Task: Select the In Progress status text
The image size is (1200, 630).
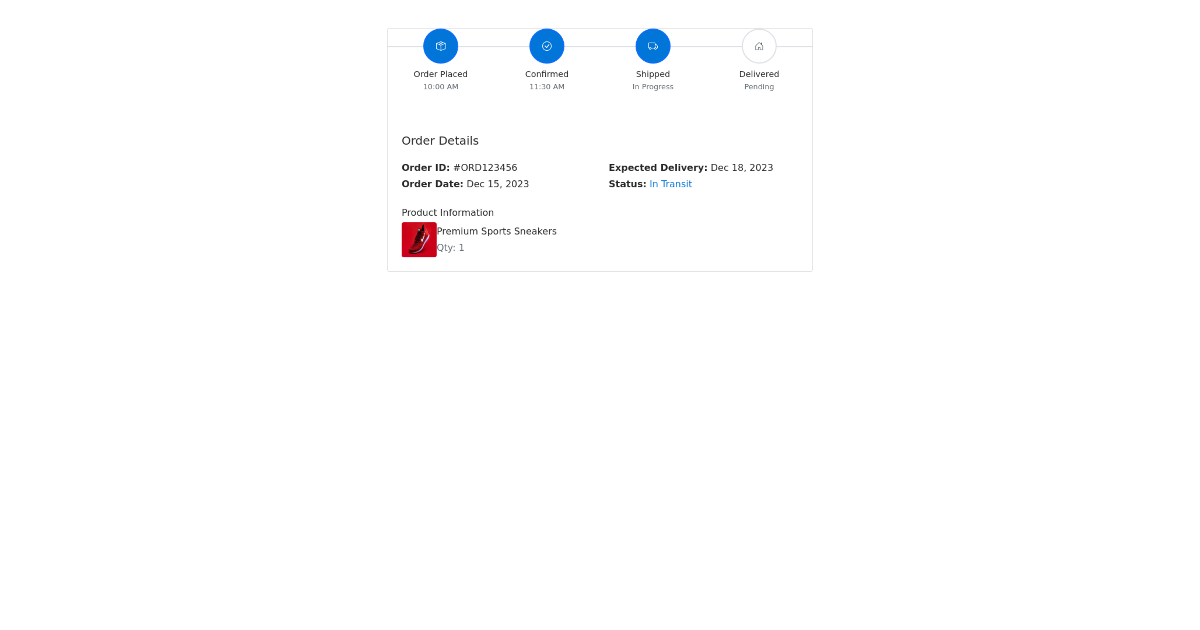Action: pos(652,86)
